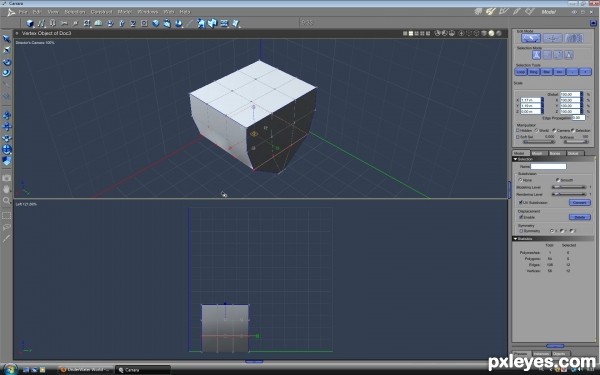Viewport: 600px width, 375px height.
Task: Click the first Selection Mode icon
Action: coord(536,55)
